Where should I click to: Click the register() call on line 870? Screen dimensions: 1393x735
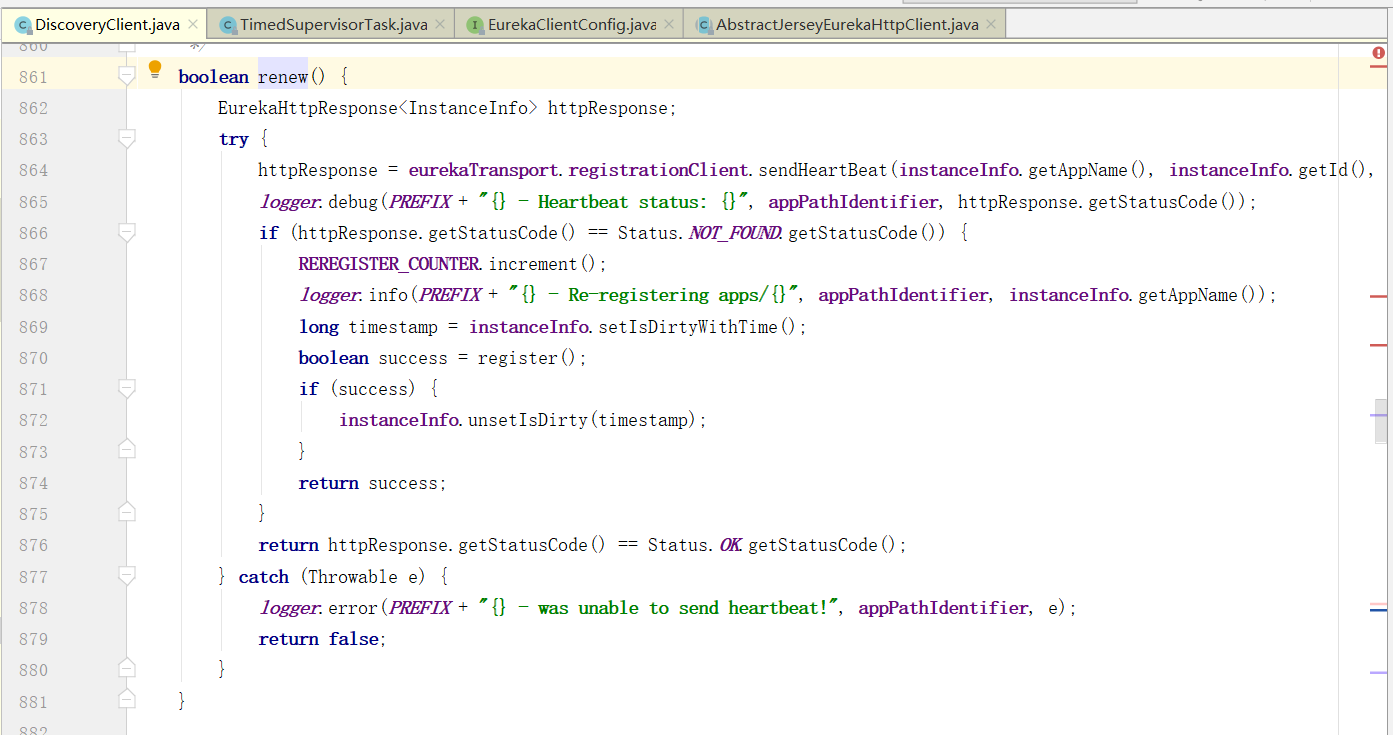527,358
